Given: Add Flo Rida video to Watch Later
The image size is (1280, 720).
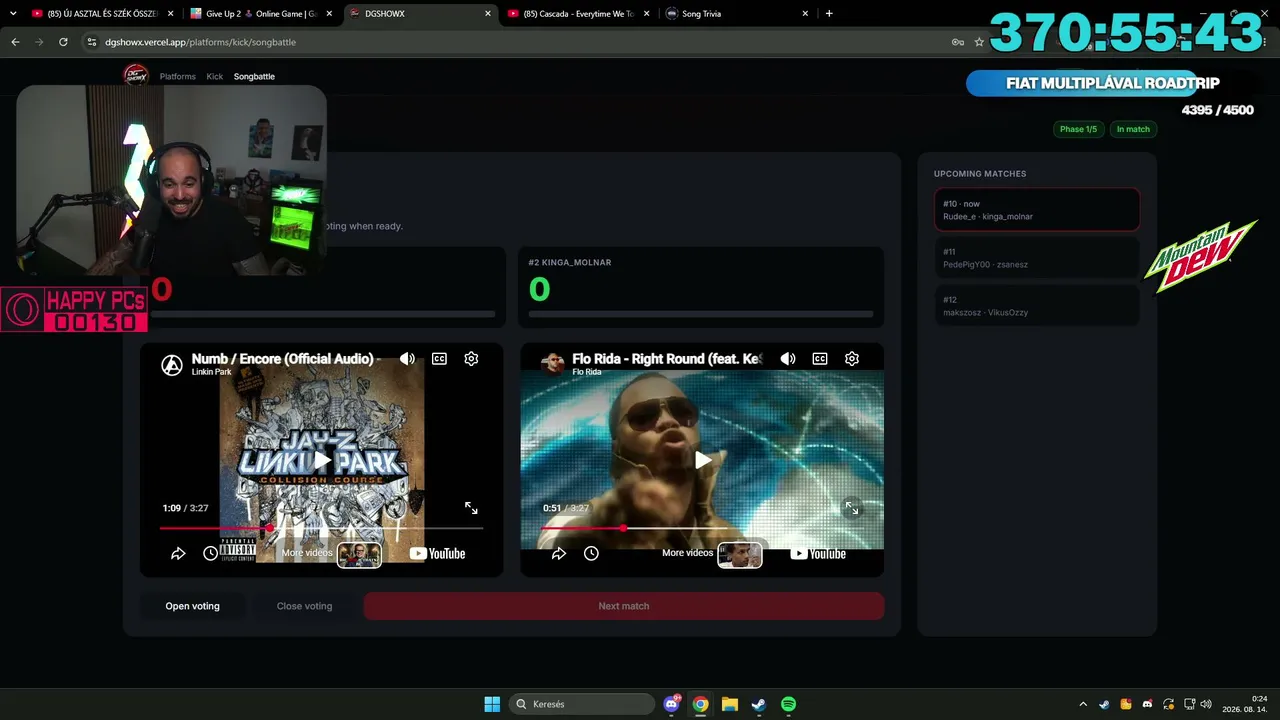Looking at the screenshot, I should [591, 553].
